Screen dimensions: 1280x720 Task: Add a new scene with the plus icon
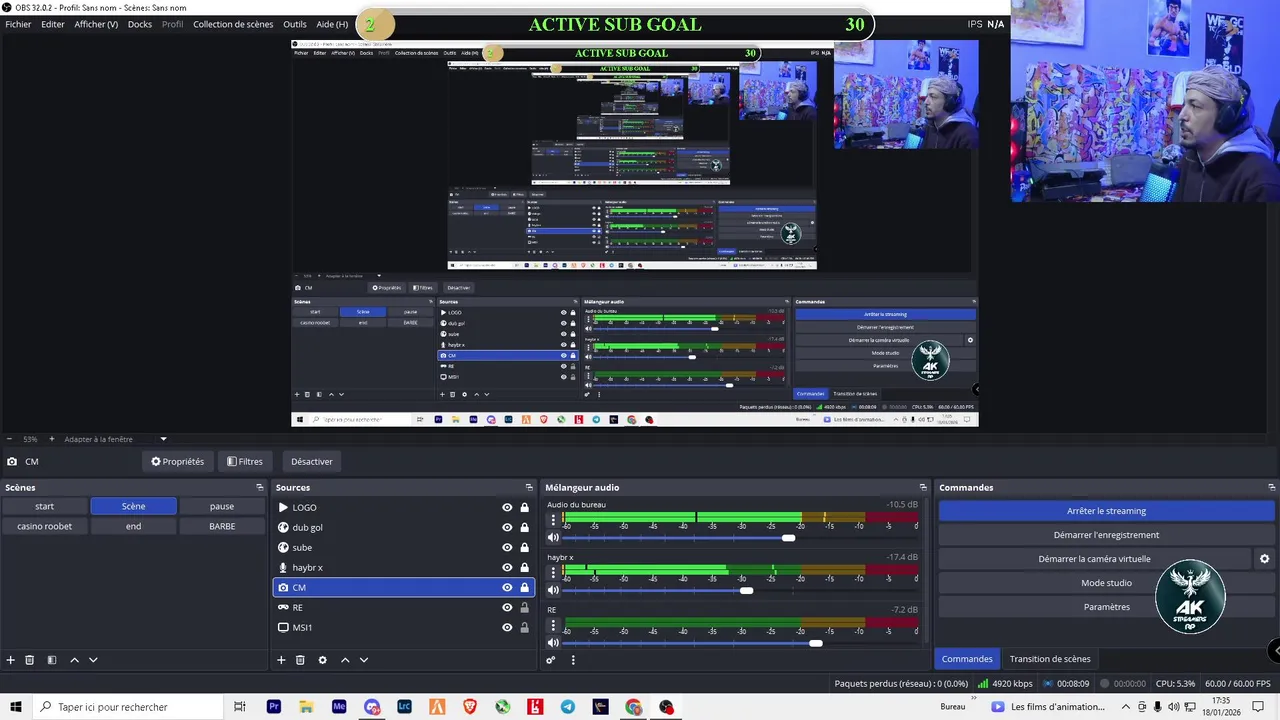[11, 660]
